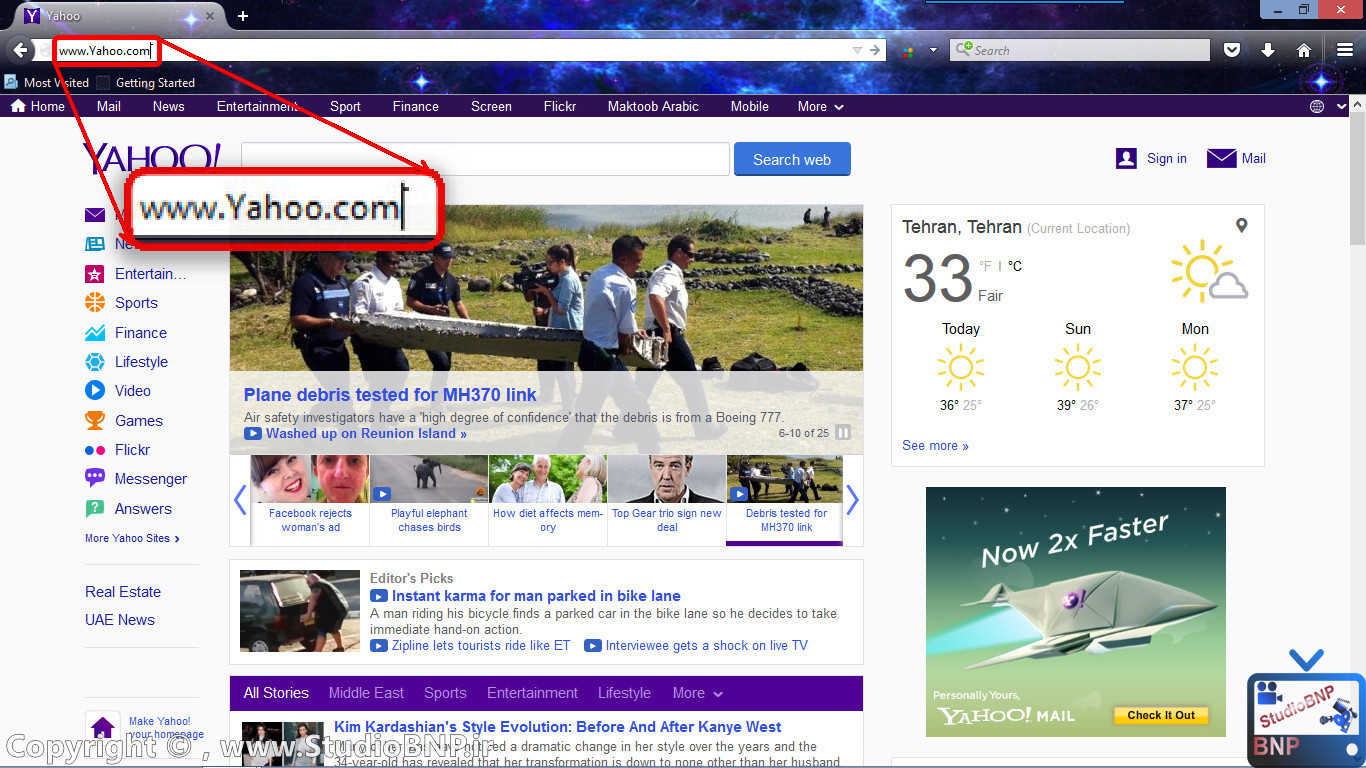The height and width of the screenshot is (768, 1366).
Task: Open Top Gear trio sign new deal thumbnail
Action: (x=667, y=499)
